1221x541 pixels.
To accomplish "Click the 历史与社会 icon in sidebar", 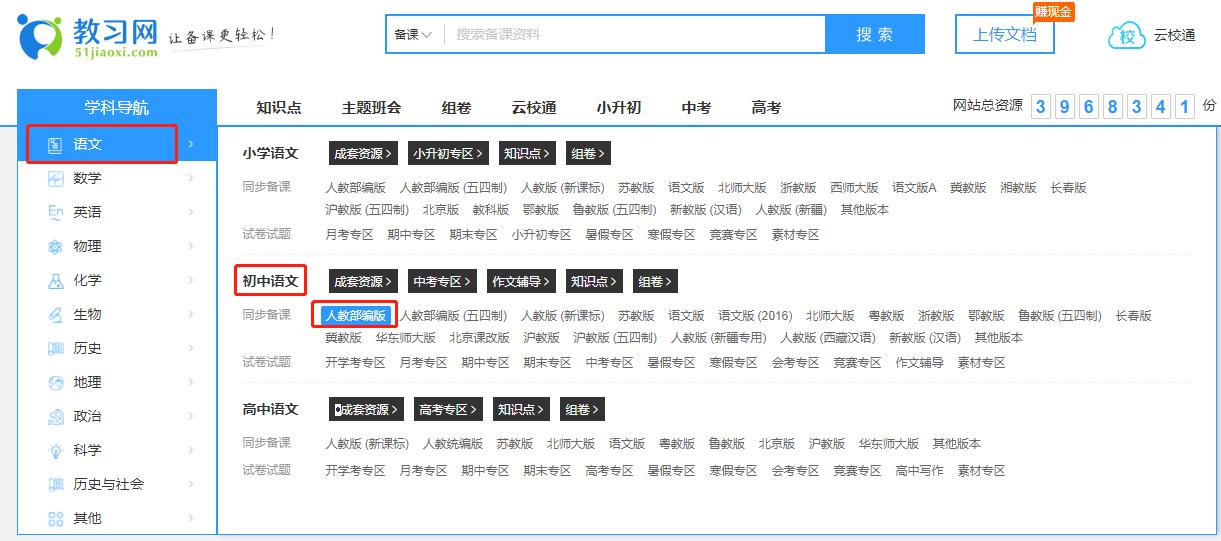I will (x=56, y=484).
